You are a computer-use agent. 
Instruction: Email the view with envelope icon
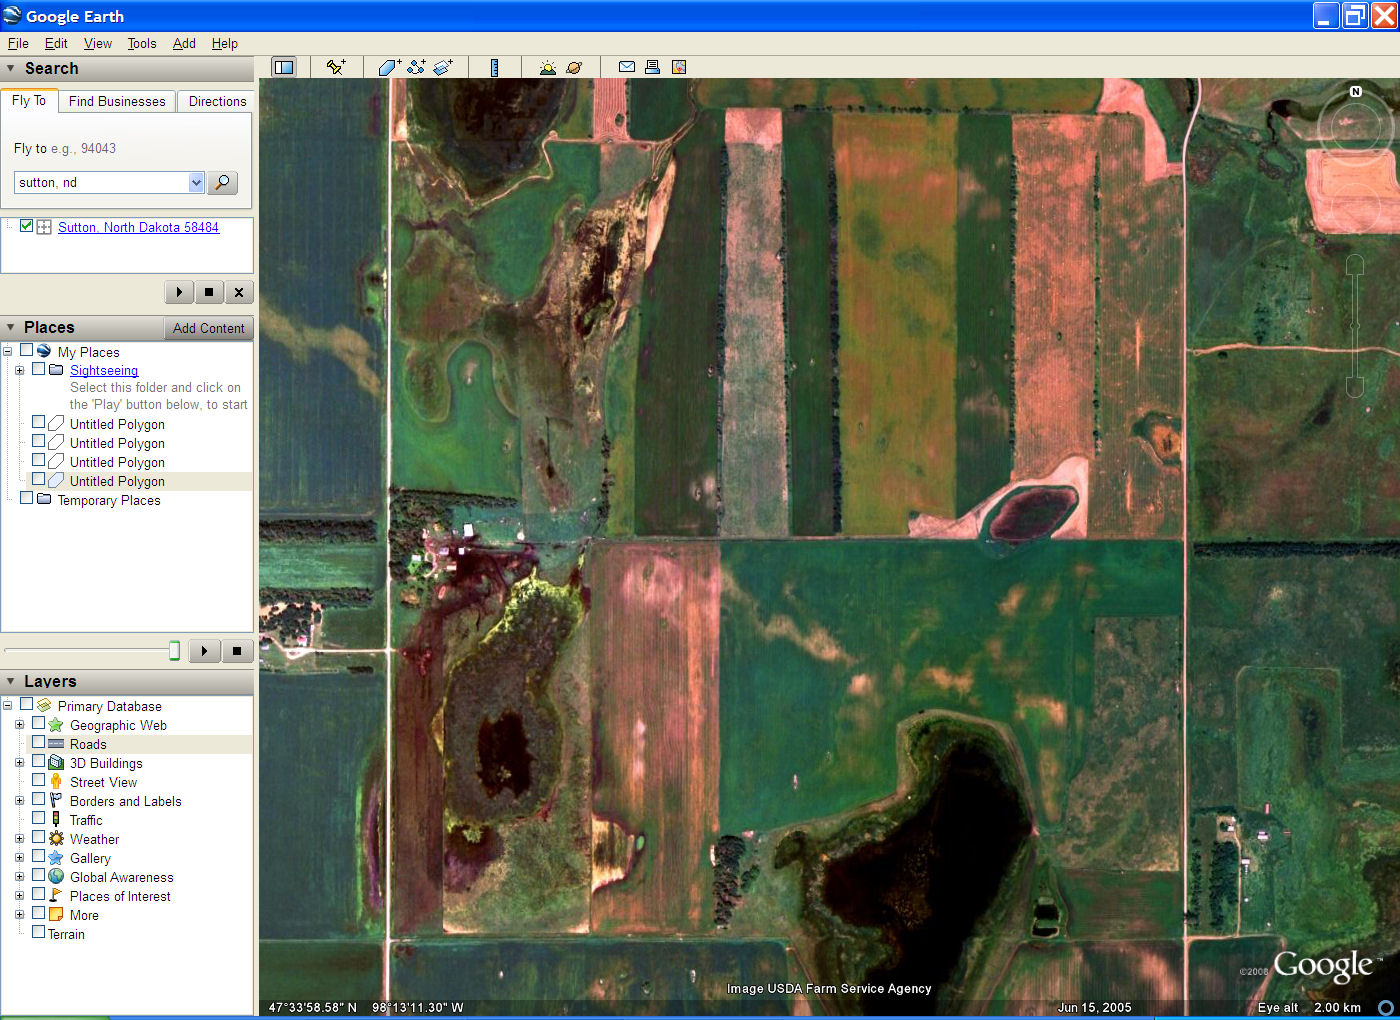click(627, 67)
